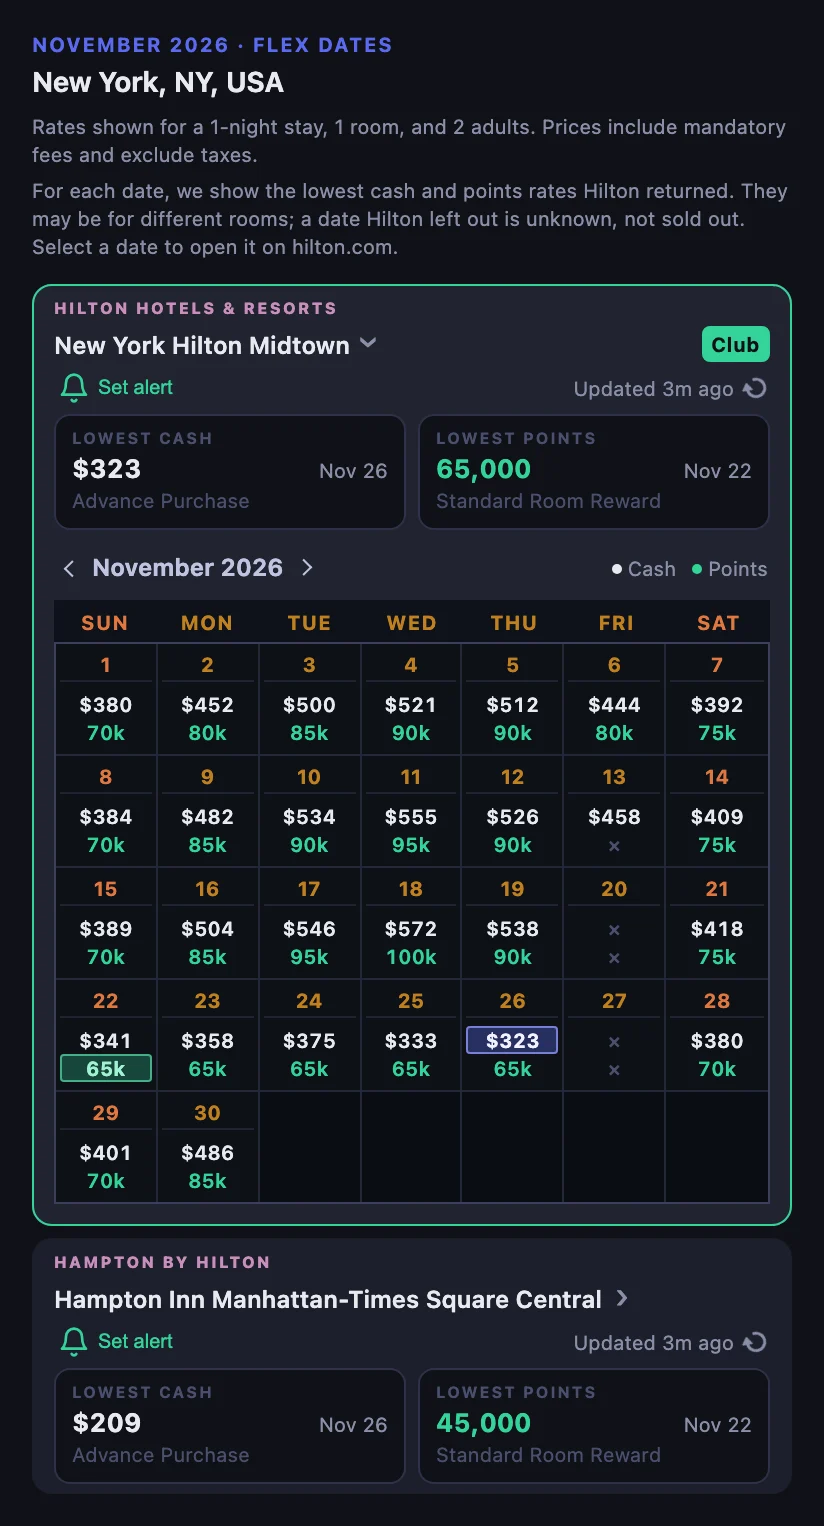Viewport: 824px width, 1526px height.
Task: Click the refresh icon for New York Hilton Midtown
Action: (x=755, y=389)
